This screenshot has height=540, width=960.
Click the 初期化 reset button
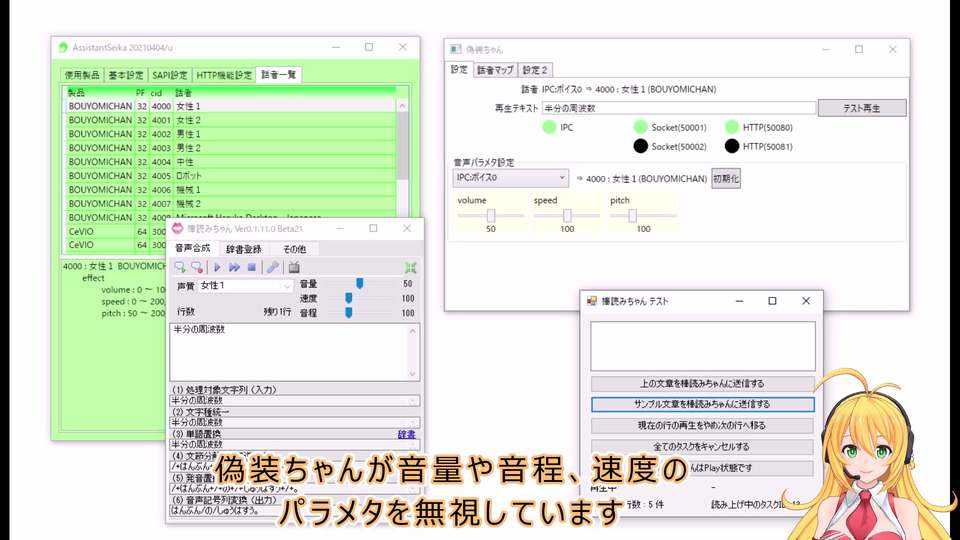coord(726,178)
